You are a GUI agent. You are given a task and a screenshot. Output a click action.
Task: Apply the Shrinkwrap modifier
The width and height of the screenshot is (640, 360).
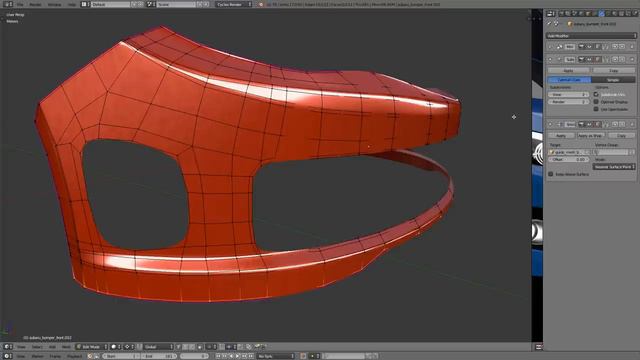561,136
